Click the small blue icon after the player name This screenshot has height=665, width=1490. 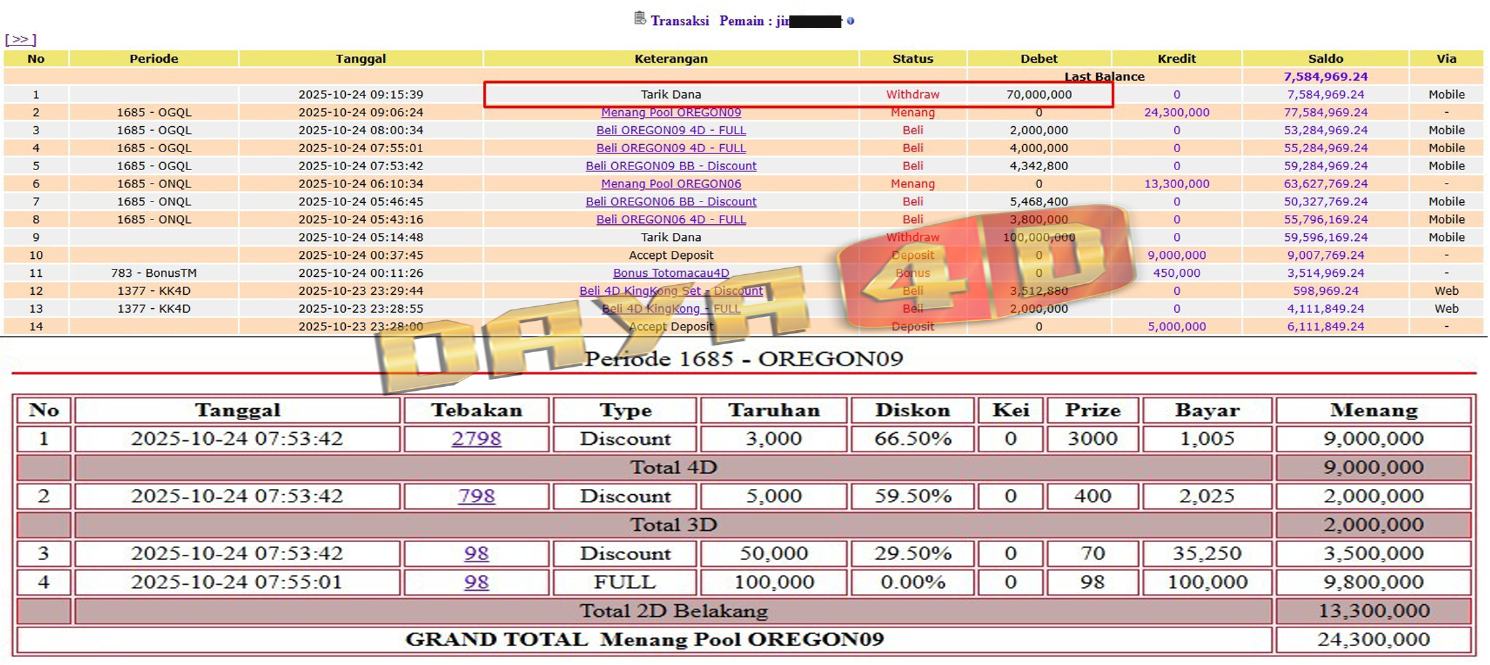tap(851, 21)
